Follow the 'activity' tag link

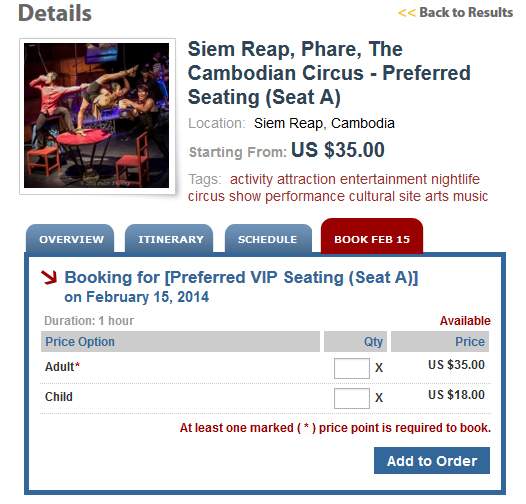(251, 179)
